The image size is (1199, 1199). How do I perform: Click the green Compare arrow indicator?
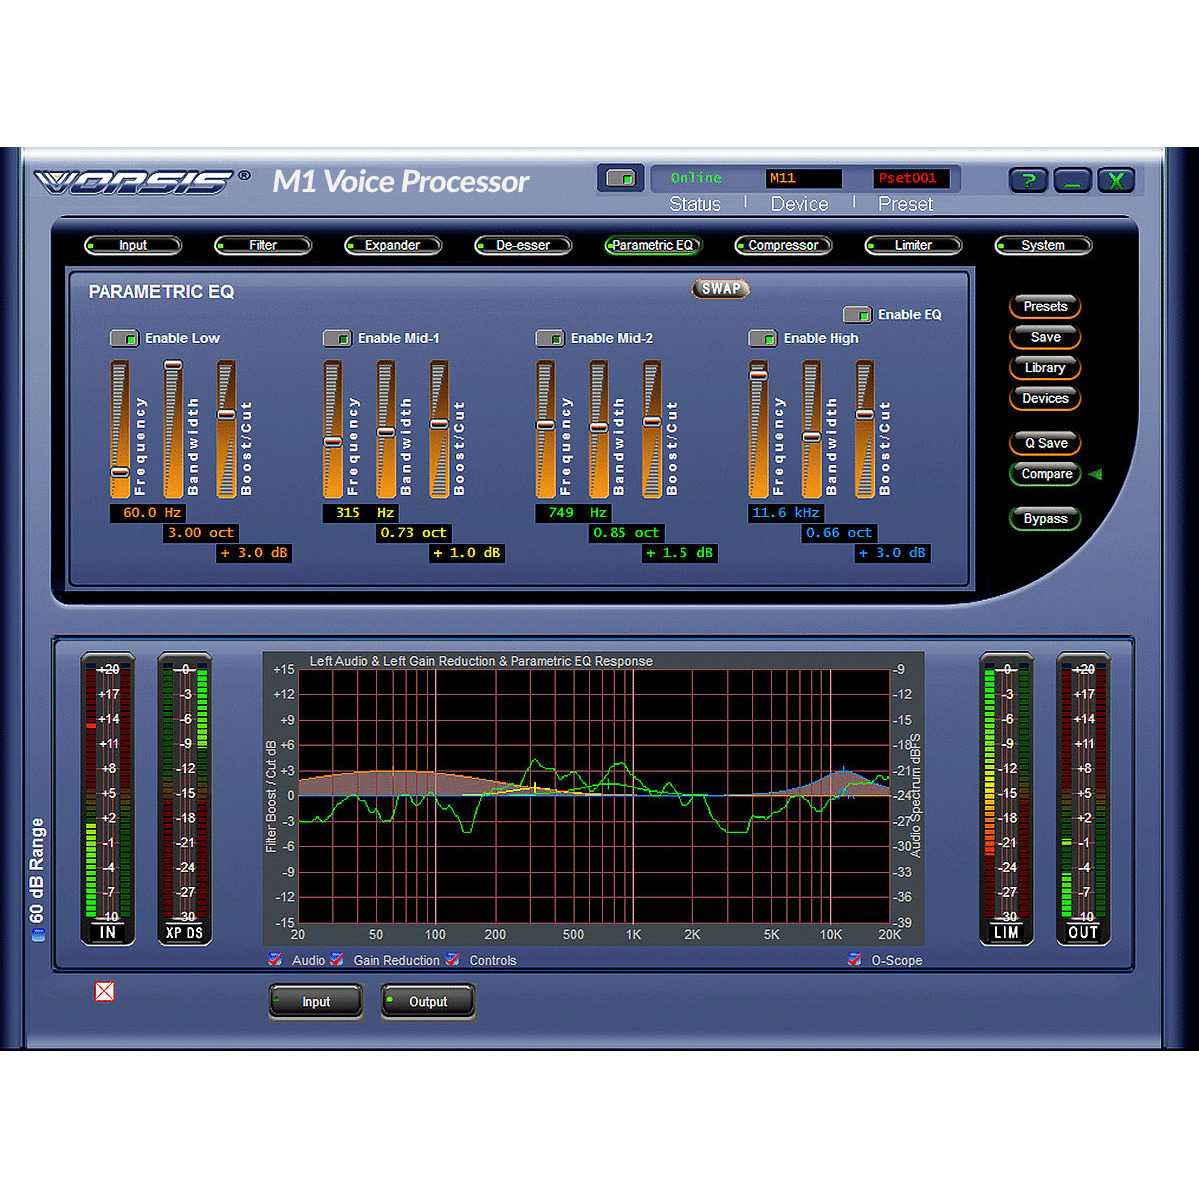tap(1095, 474)
